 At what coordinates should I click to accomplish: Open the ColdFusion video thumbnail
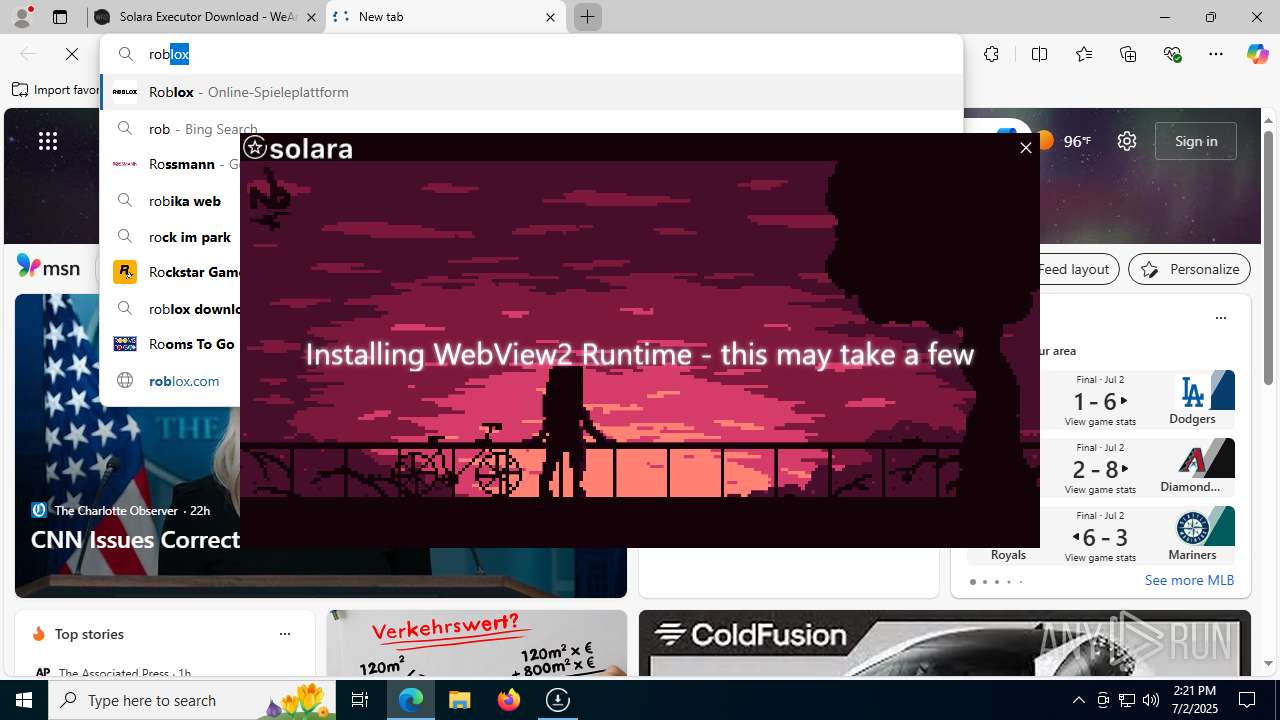click(945, 643)
